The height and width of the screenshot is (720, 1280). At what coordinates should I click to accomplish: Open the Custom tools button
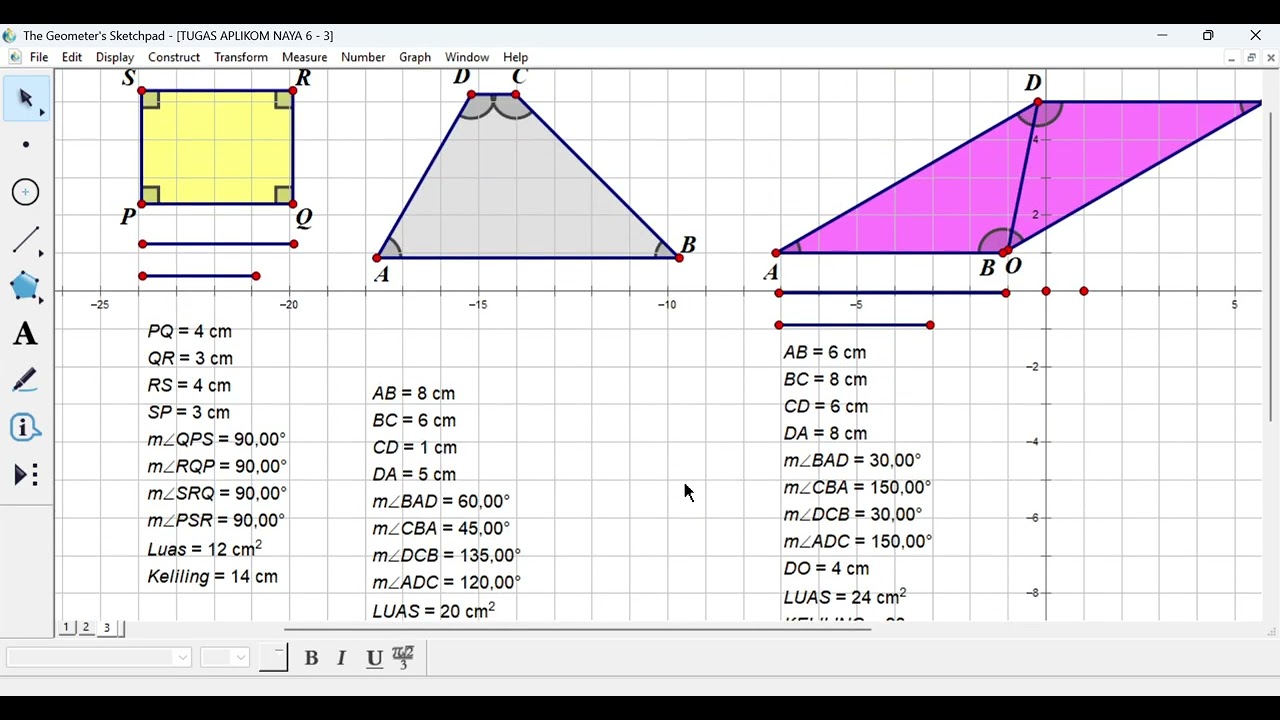pos(26,475)
